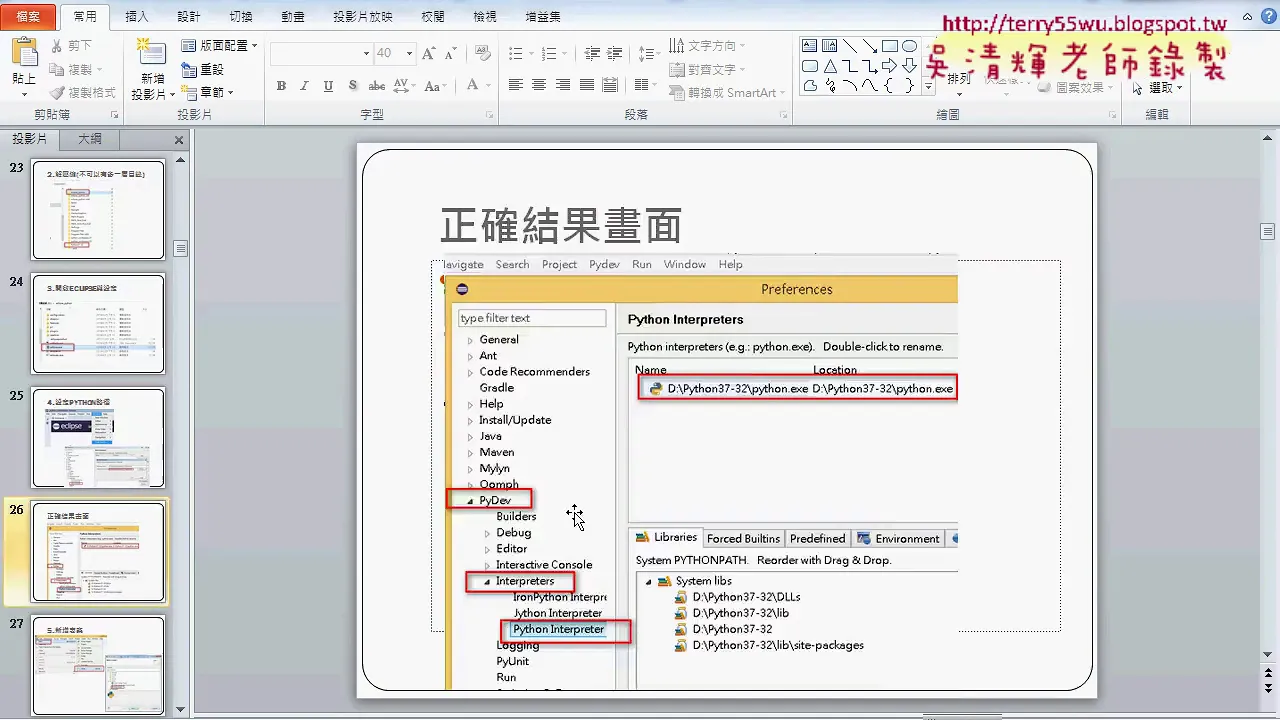
Task: Open the Text Direction (文字方向) dropdown
Action: click(x=708, y=46)
